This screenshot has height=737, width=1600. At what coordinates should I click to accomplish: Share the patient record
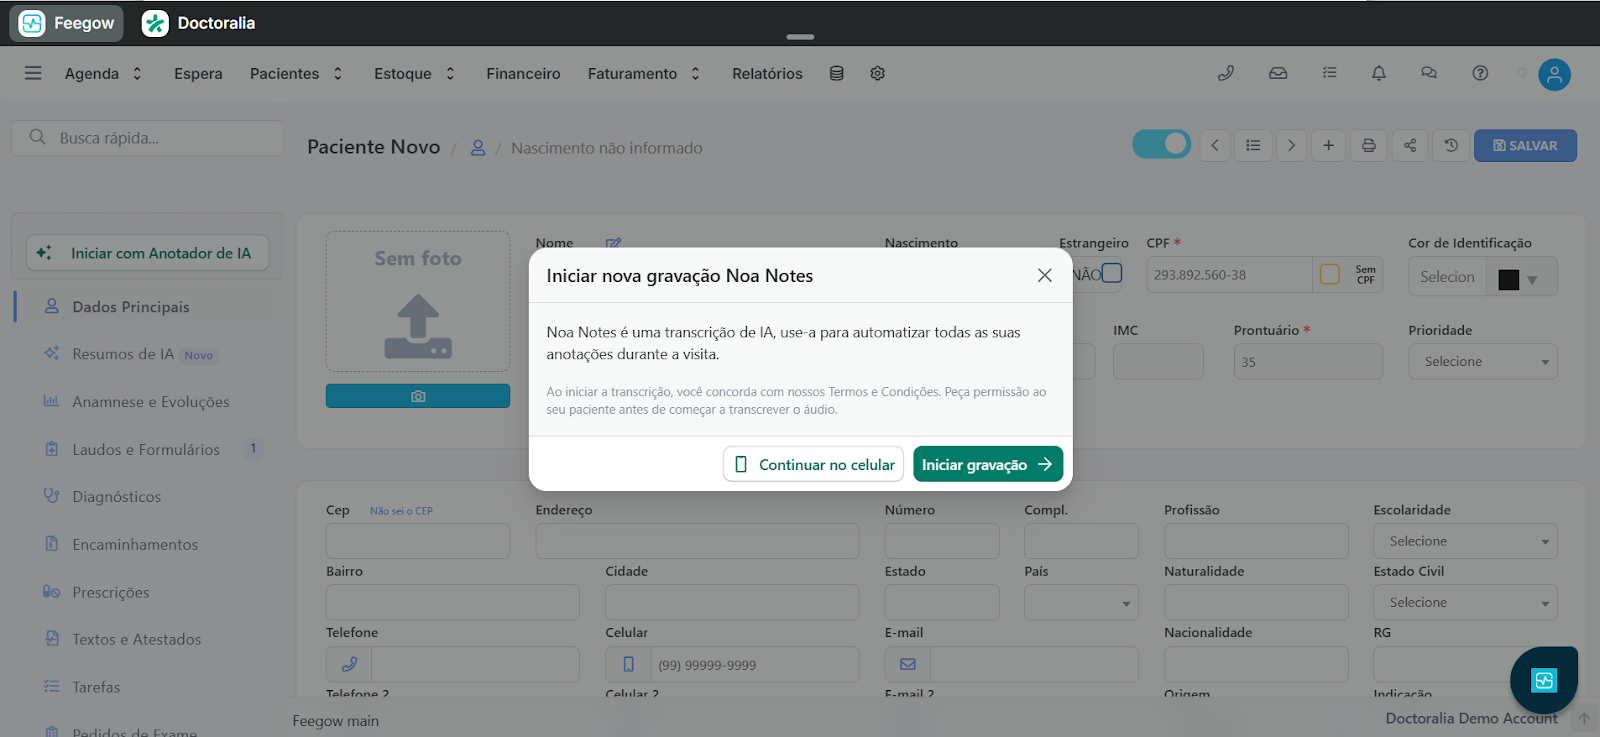[1410, 145]
